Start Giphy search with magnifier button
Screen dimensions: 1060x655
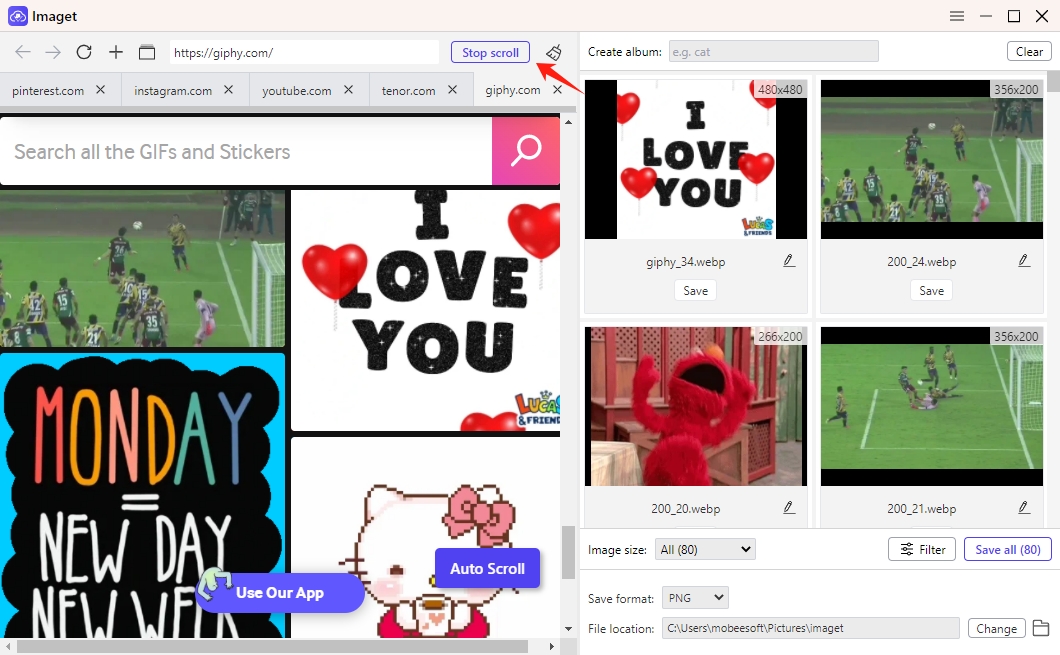tap(526, 151)
